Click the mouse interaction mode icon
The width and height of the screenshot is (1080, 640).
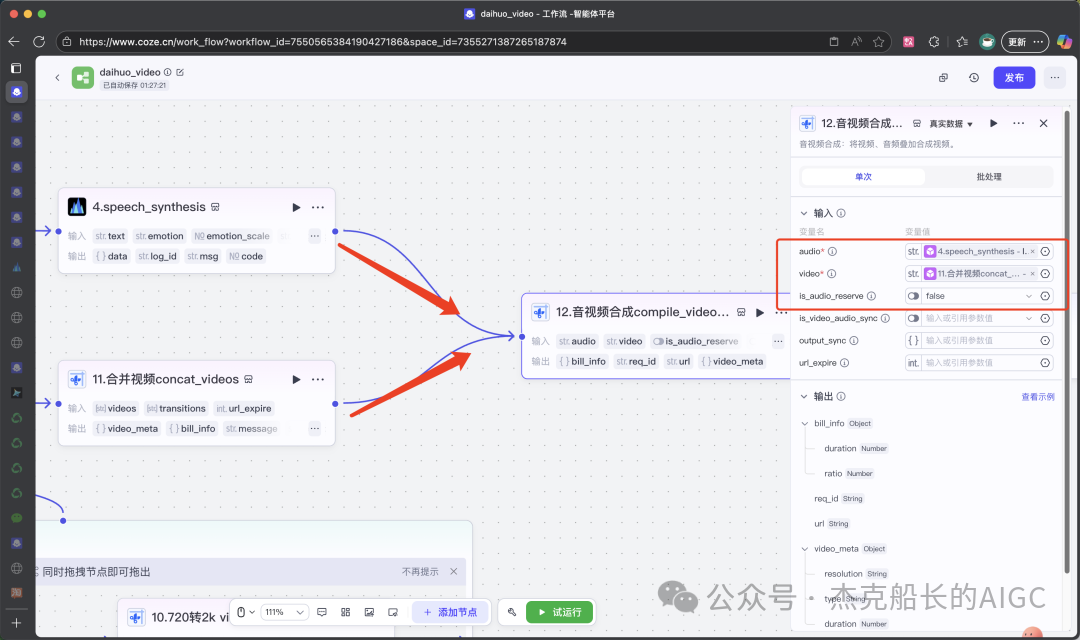pyautogui.click(x=241, y=612)
